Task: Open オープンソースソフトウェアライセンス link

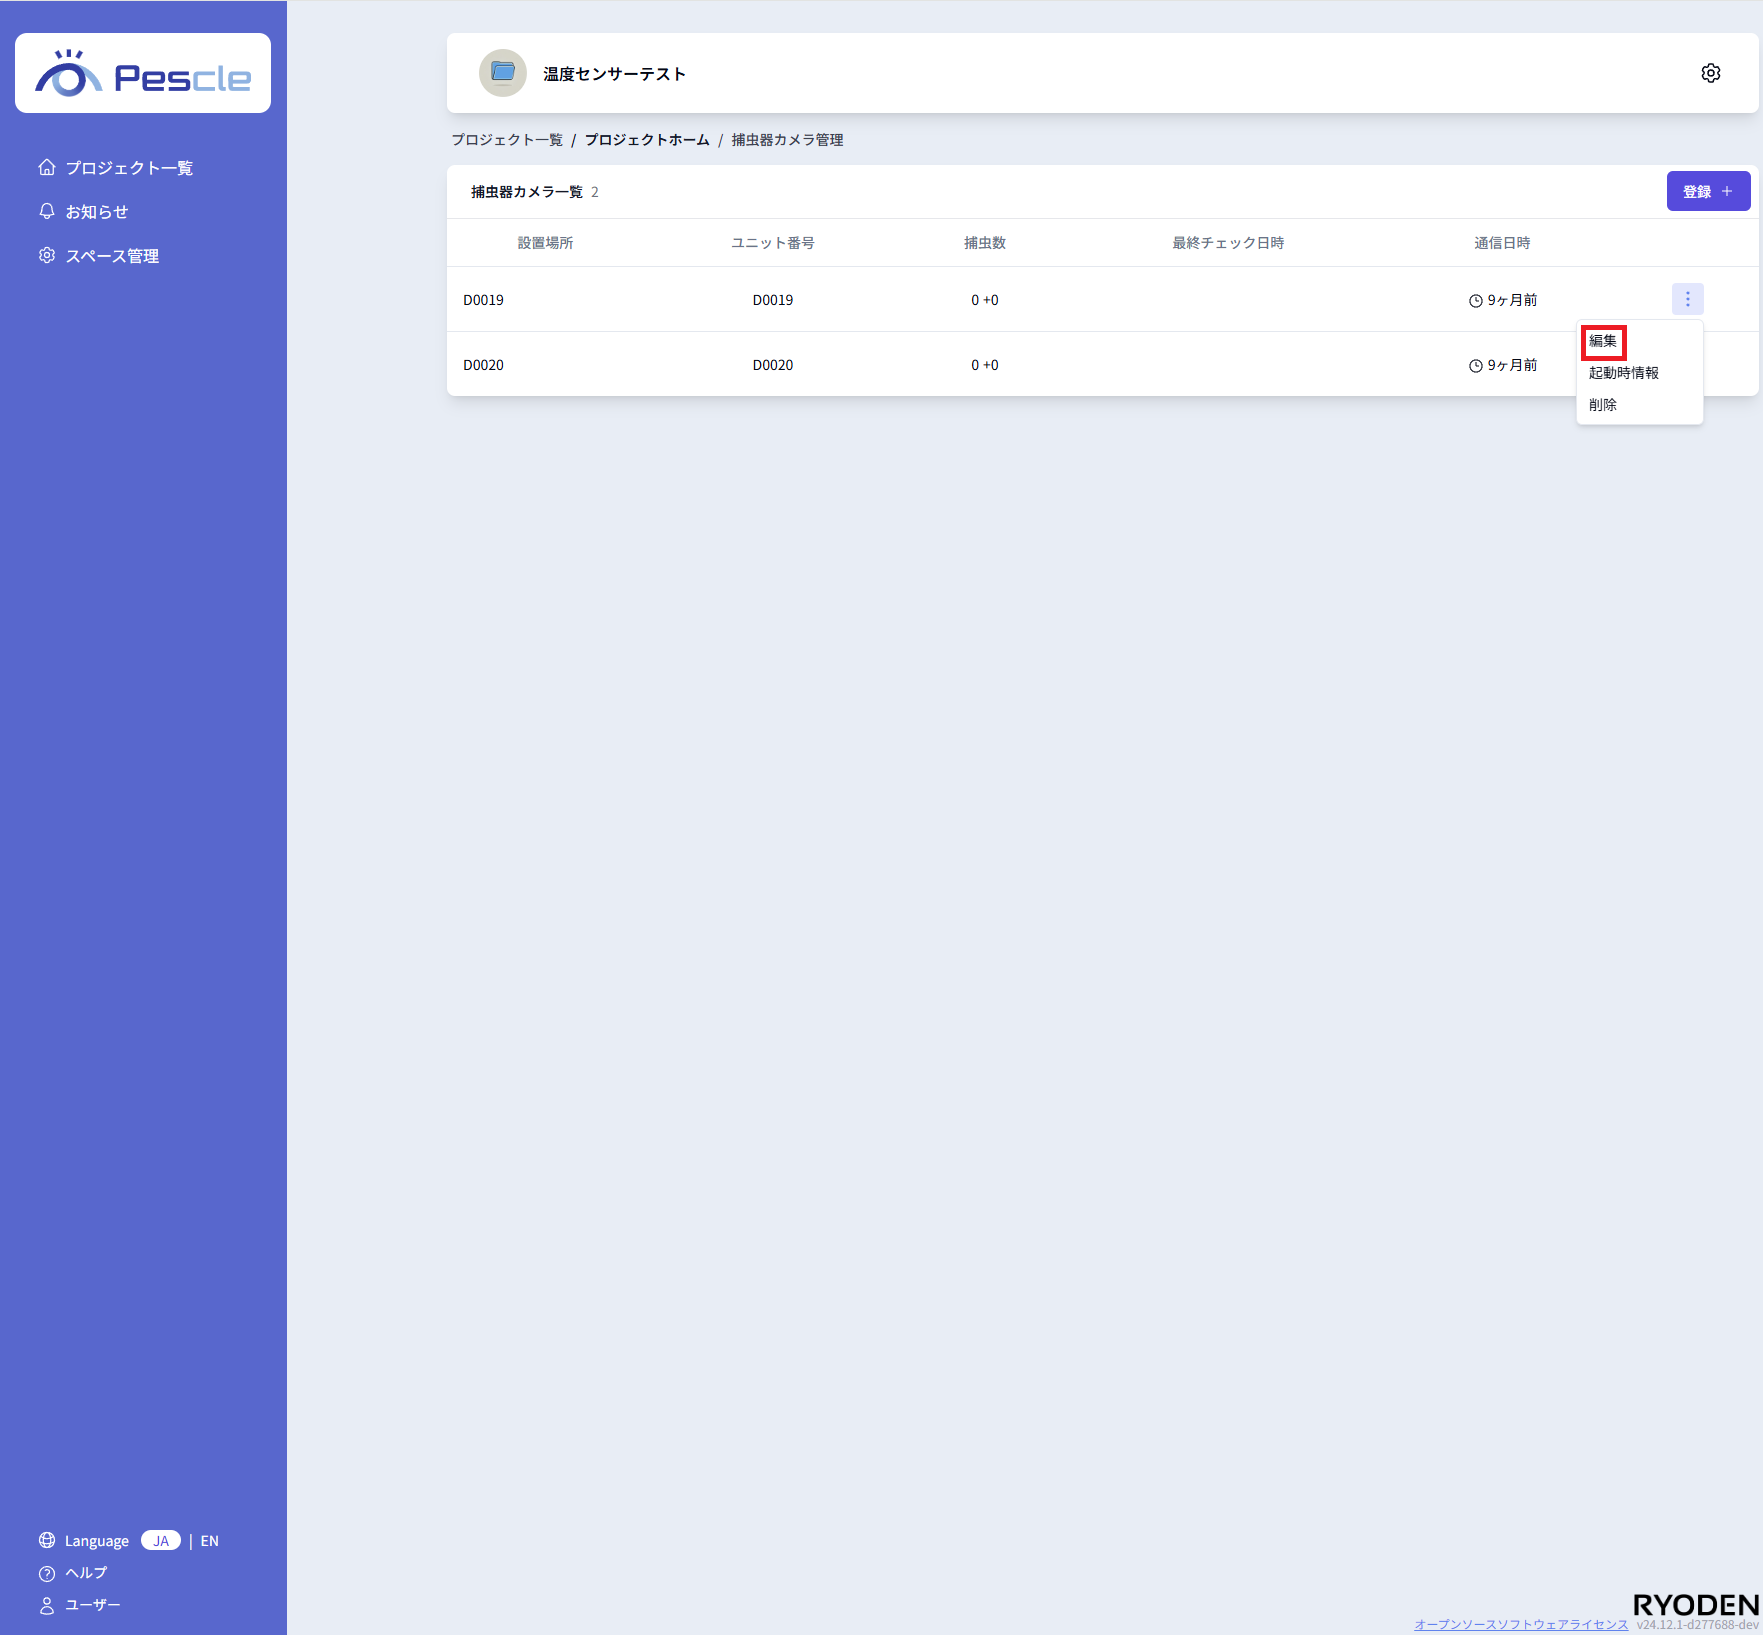Action: (1520, 1624)
